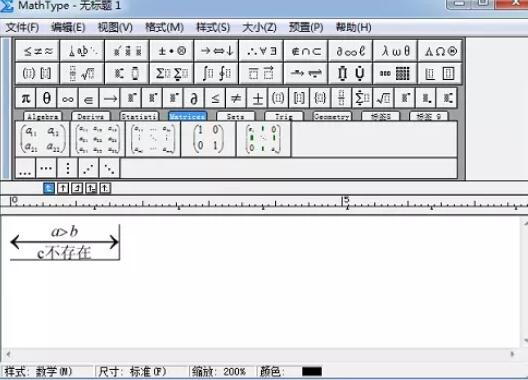Select the center-justified tab stop button
This screenshot has width=528, height=380.
(63, 188)
